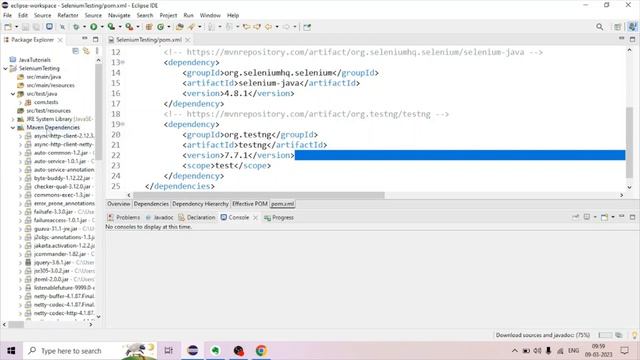
Task: Click the Debug bug toolbar icon
Action: tap(76, 27)
